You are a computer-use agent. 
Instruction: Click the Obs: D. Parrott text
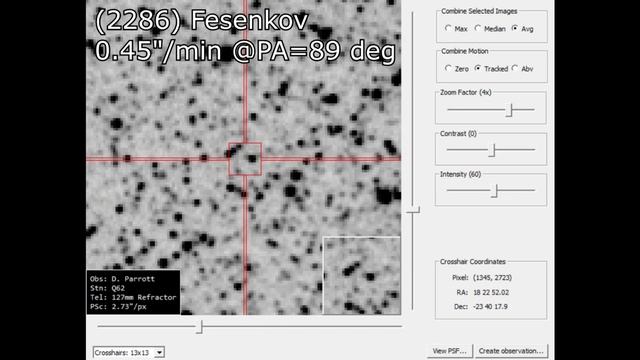[x=122, y=279]
